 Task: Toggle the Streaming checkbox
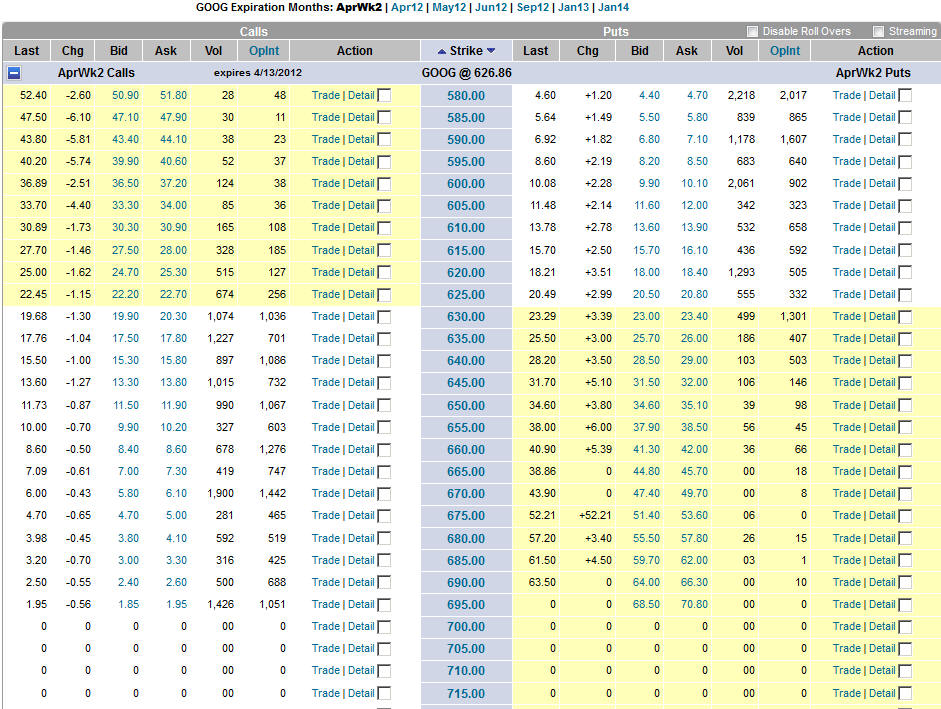click(879, 31)
